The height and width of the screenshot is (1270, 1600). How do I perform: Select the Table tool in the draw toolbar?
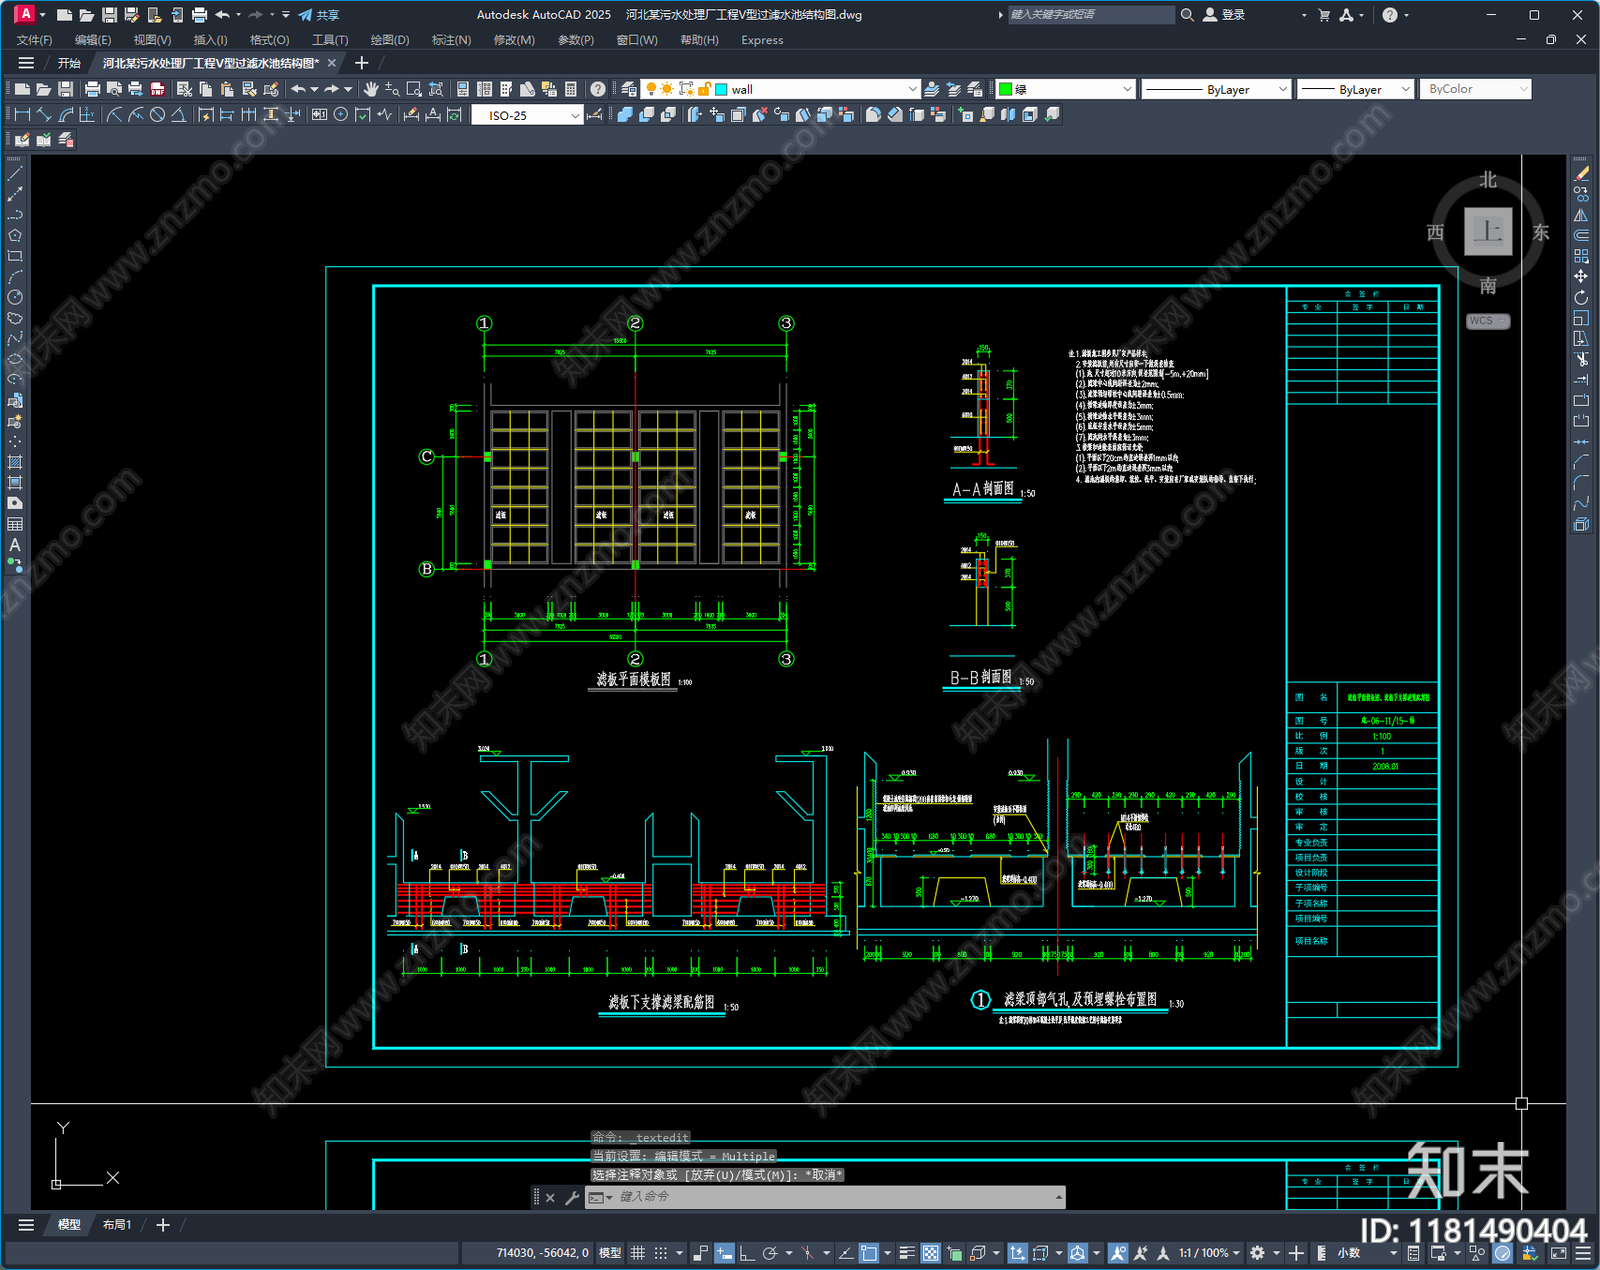[15, 524]
